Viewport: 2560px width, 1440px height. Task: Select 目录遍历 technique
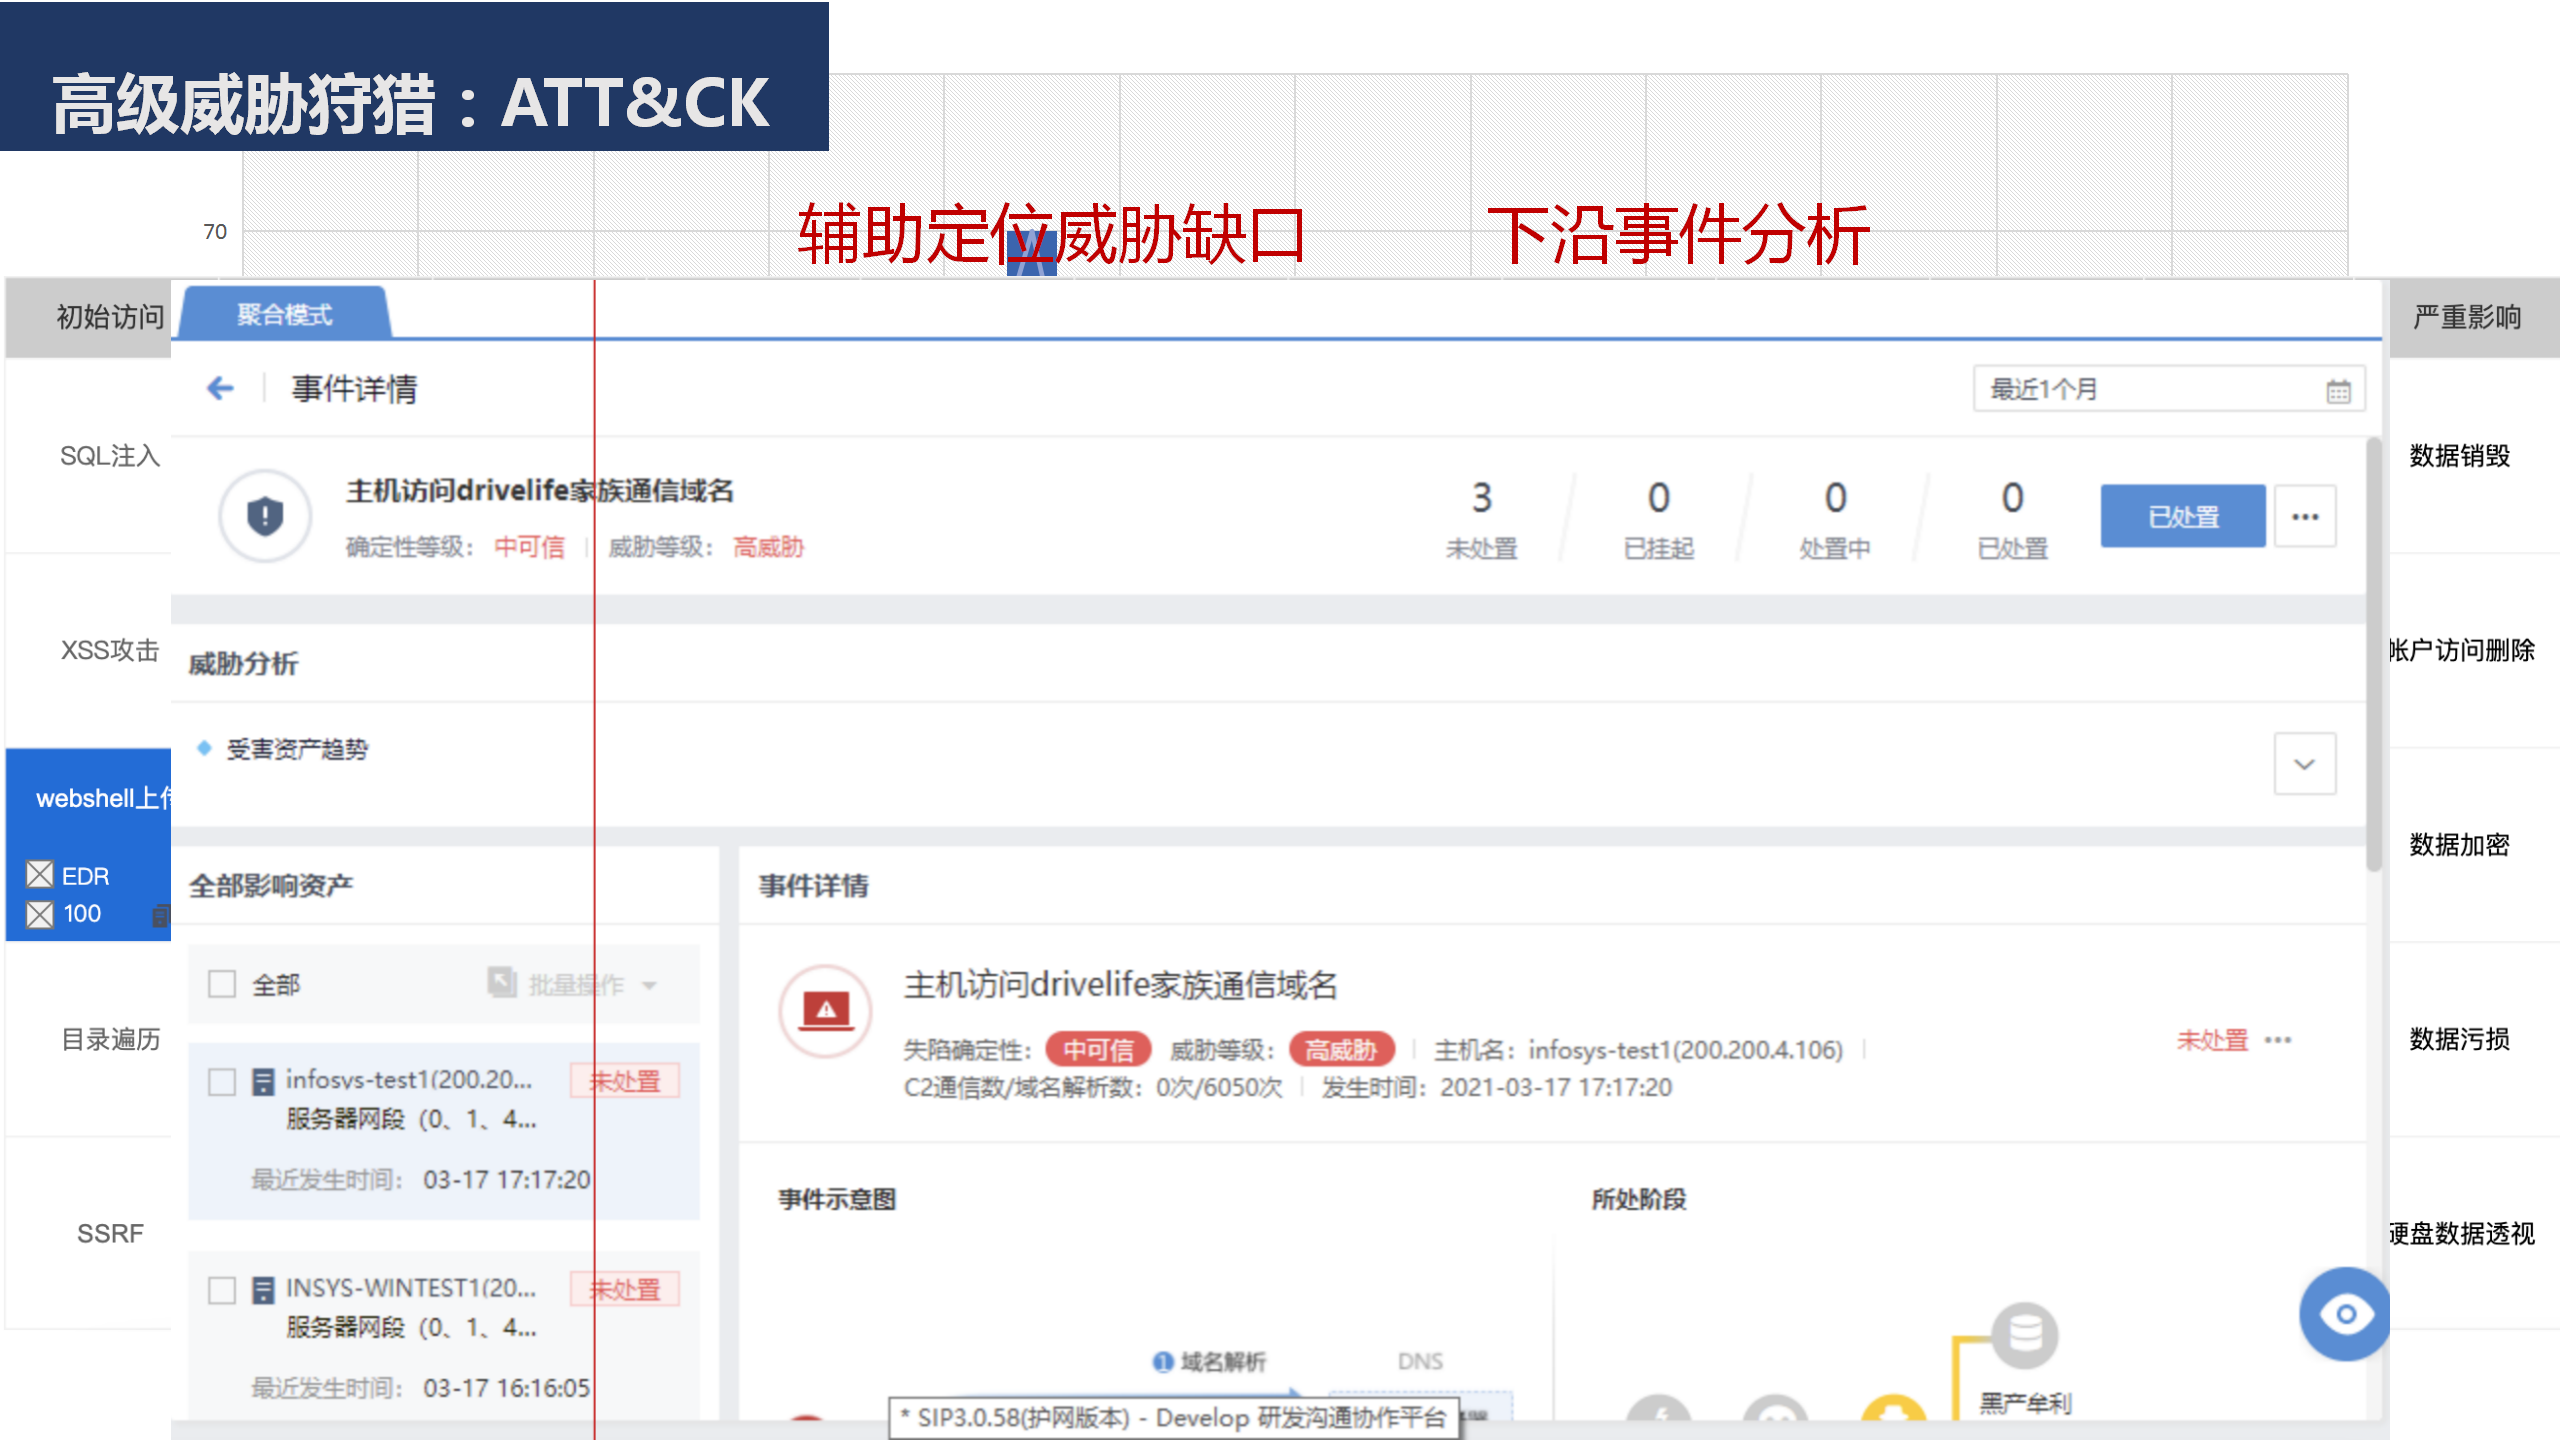click(x=110, y=1039)
